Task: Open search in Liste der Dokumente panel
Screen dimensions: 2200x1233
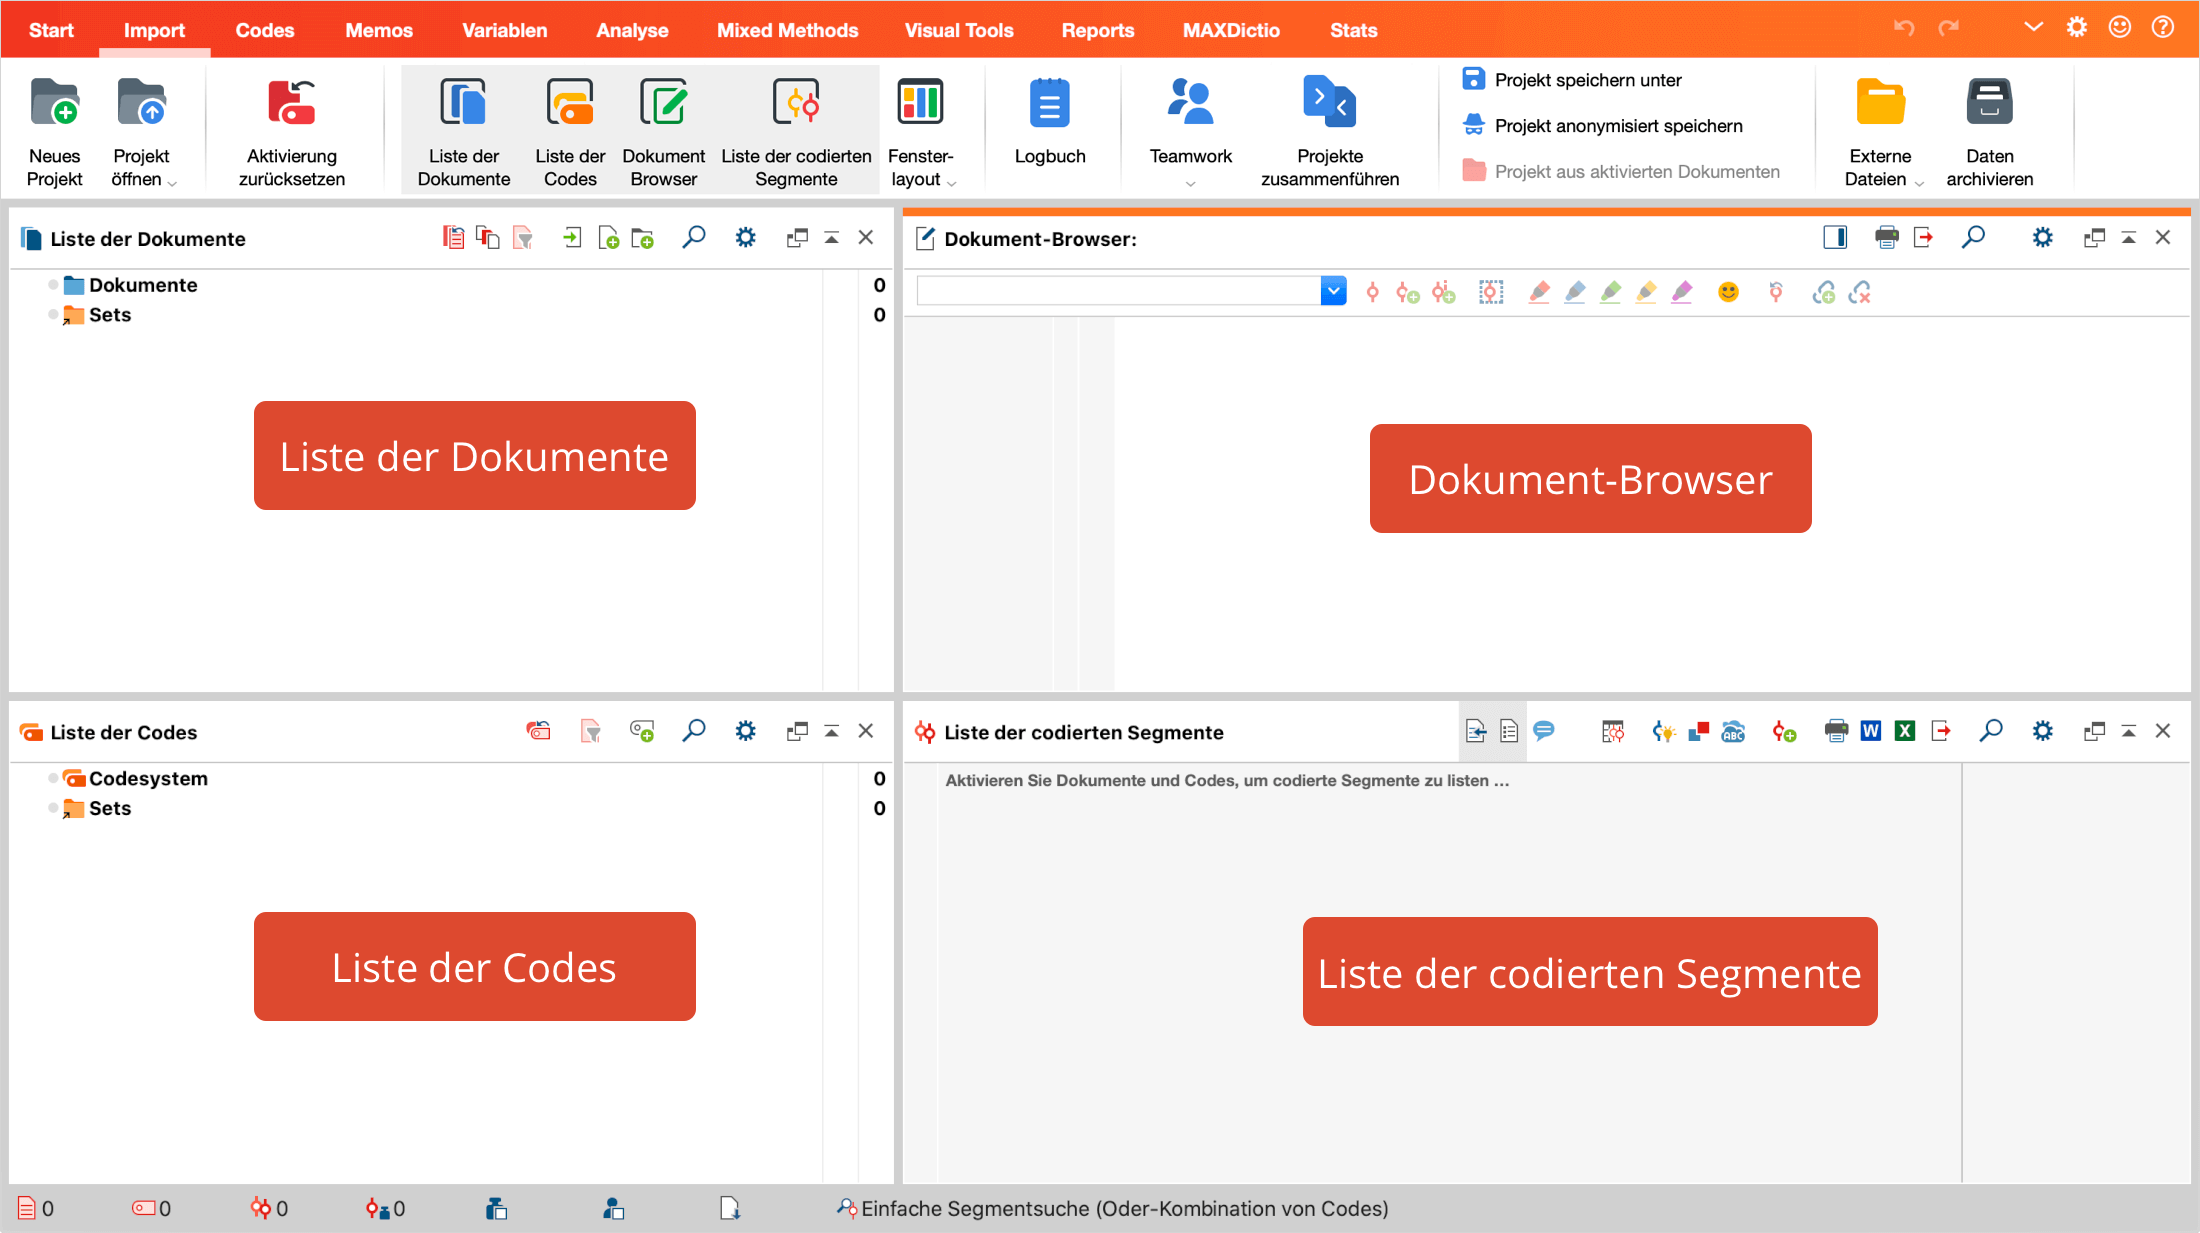Action: 694,237
